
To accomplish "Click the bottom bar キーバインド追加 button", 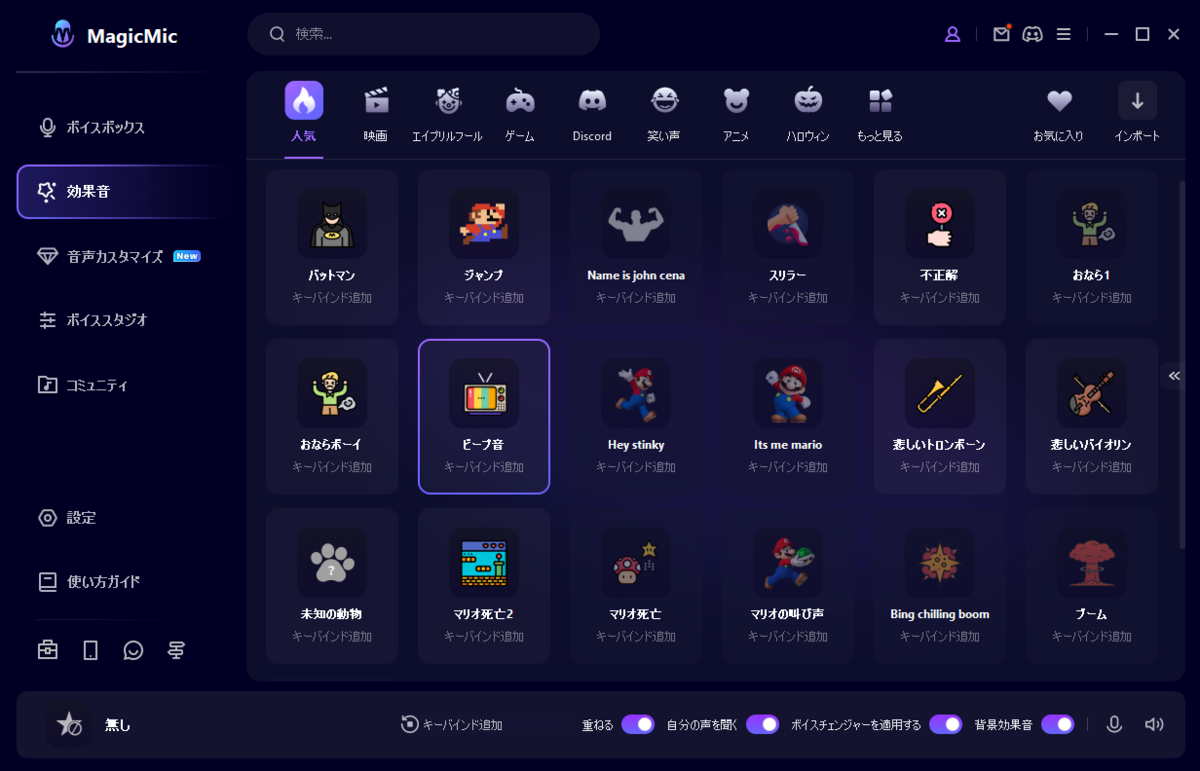I will 451,725.
